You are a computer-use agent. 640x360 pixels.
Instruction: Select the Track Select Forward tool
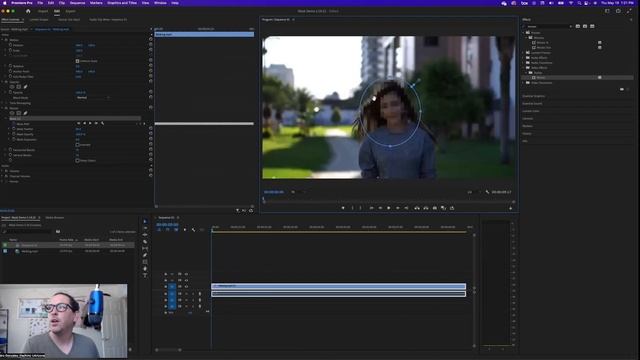[x=145, y=228]
